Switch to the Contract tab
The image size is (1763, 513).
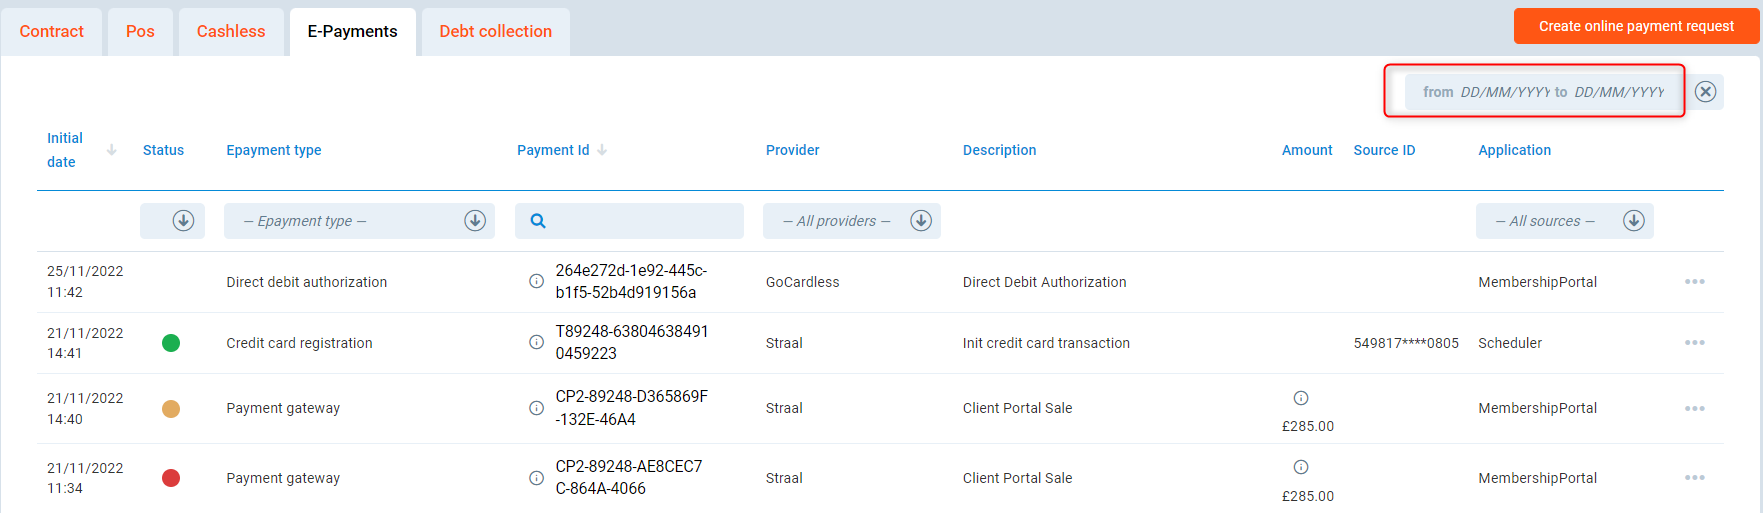point(52,32)
